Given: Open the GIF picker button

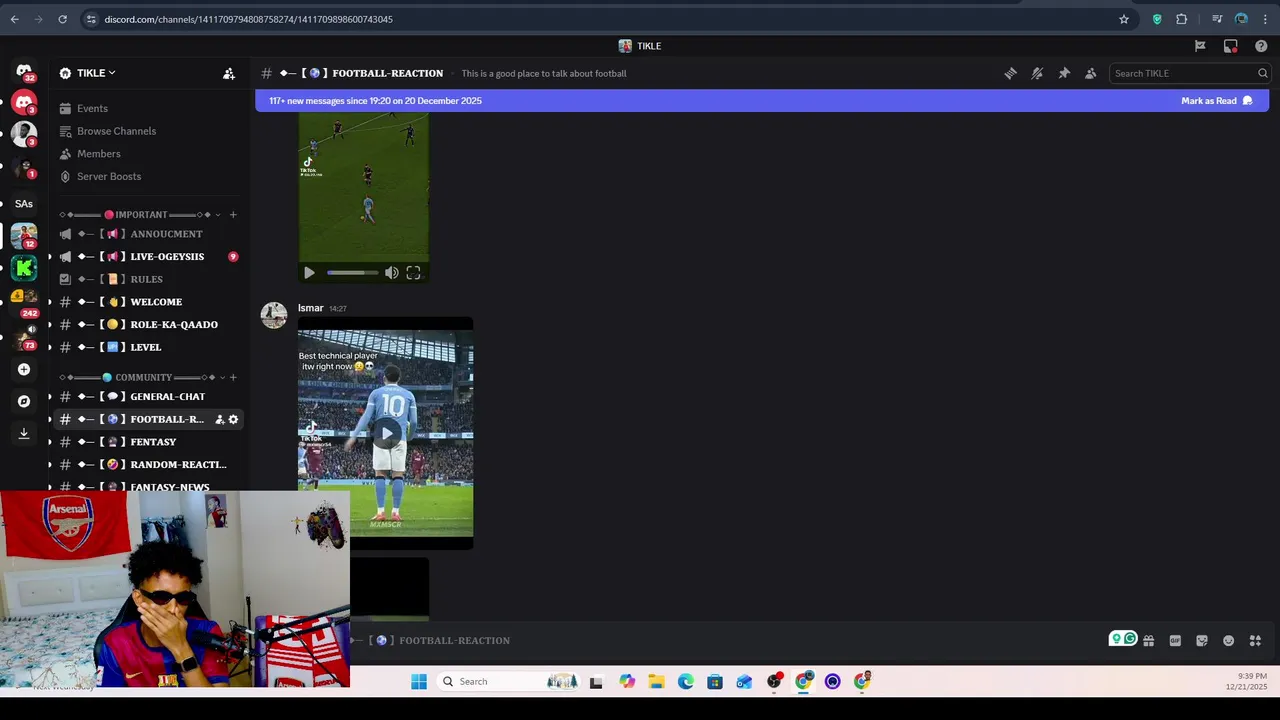Looking at the screenshot, I should click(1175, 640).
